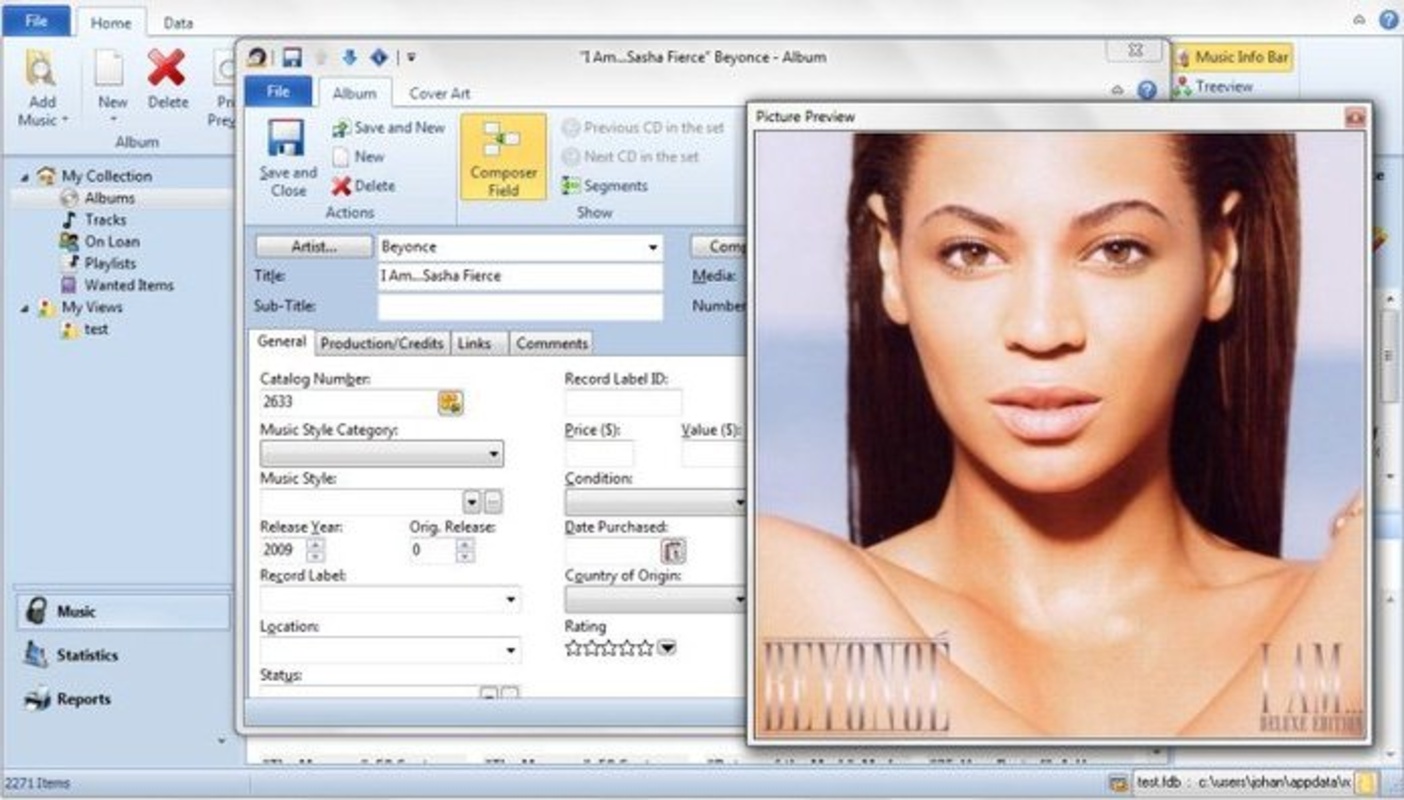Click the Sub-Title input field
The width and height of the screenshot is (1404, 800).
pos(520,307)
